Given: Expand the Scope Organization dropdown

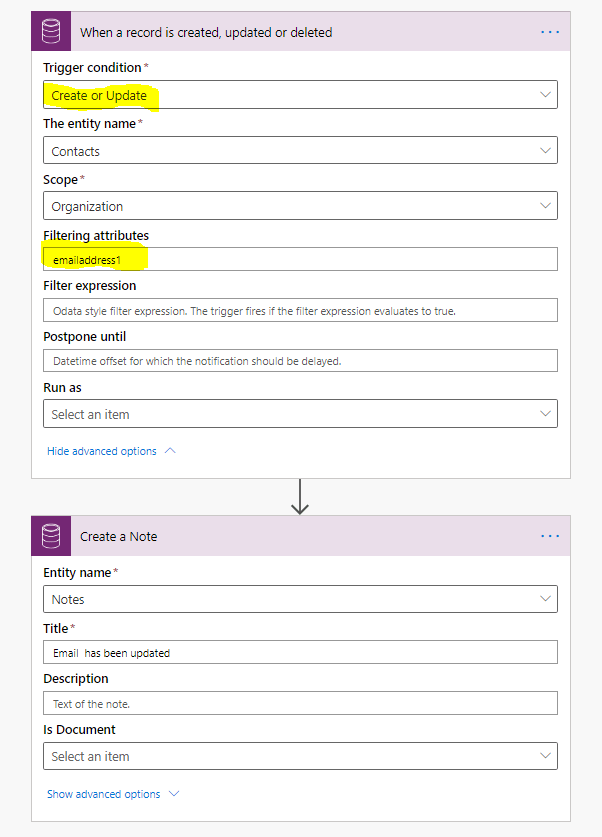Looking at the screenshot, I should (x=300, y=206).
